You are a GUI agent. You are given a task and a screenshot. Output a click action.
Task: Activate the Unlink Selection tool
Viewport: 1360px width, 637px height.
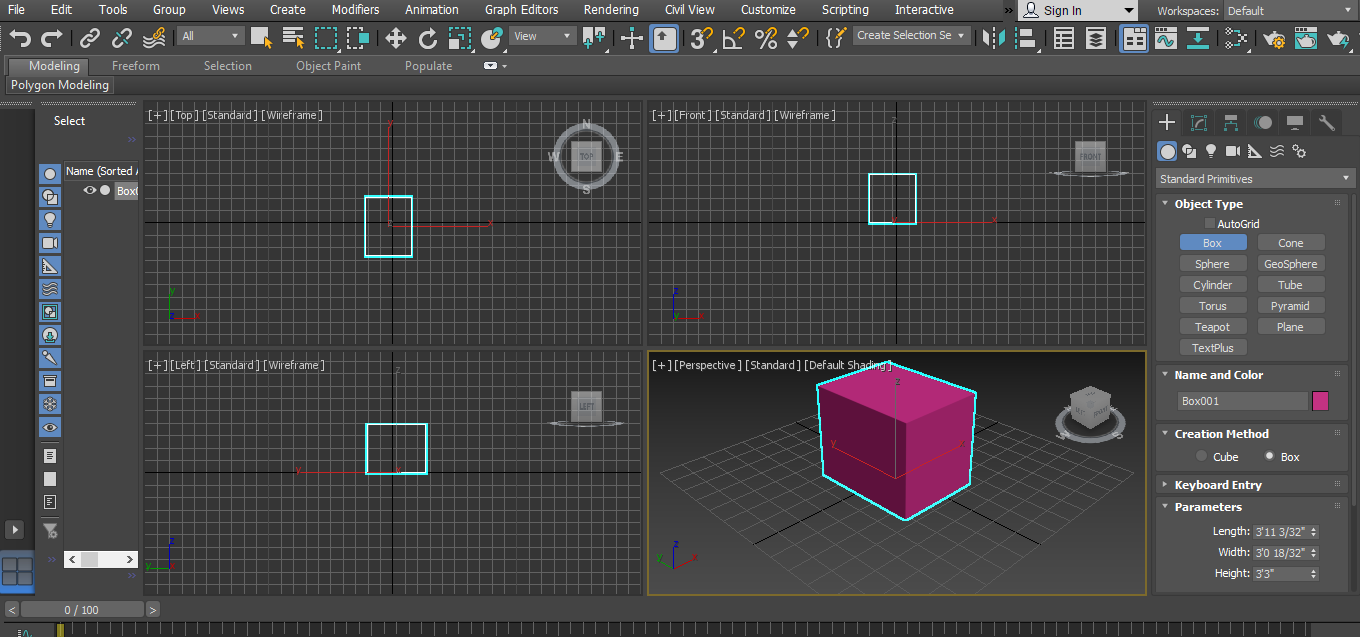[x=122, y=39]
